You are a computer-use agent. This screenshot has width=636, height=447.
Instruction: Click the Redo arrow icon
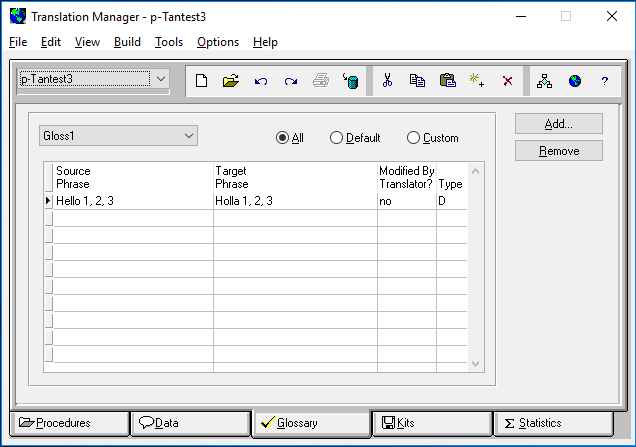pos(291,81)
